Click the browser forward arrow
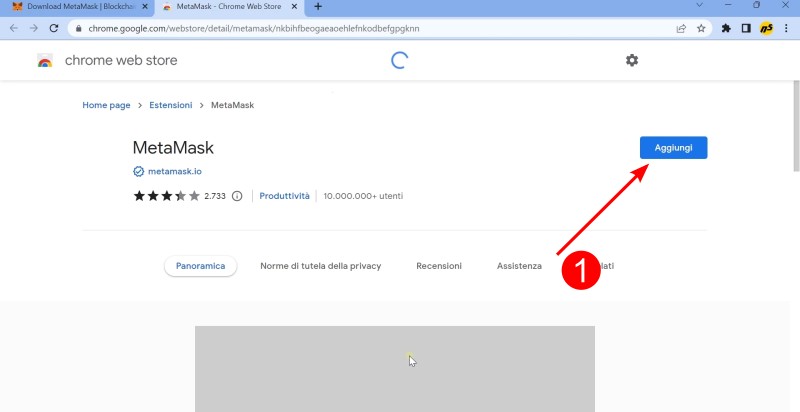Image resolution: width=800 pixels, height=412 pixels. pos(34,29)
